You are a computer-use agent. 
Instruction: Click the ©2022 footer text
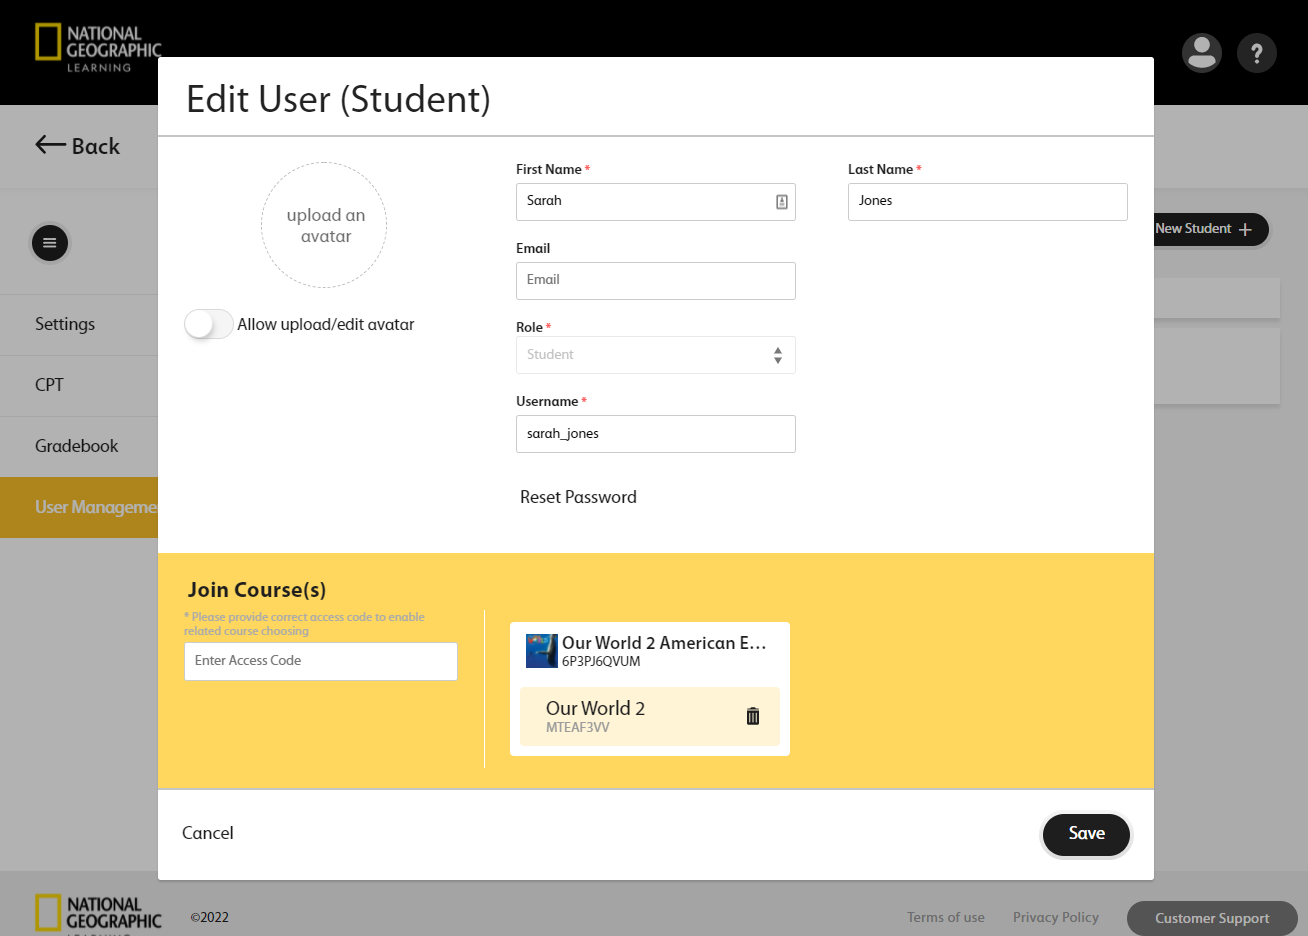pos(210,917)
